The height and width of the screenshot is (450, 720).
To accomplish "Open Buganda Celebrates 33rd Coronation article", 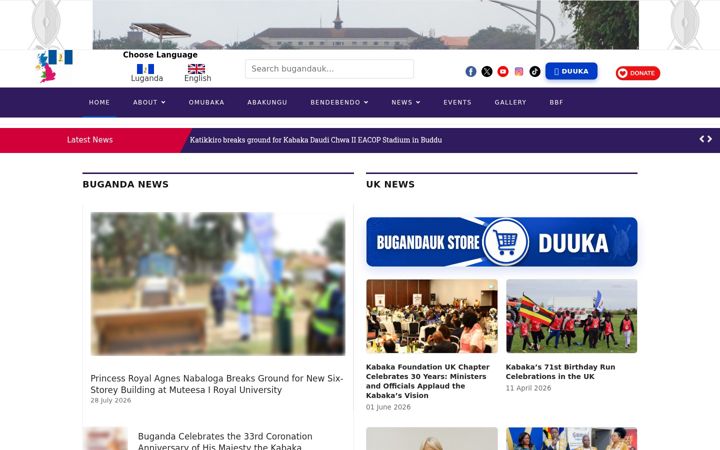I will (225, 441).
